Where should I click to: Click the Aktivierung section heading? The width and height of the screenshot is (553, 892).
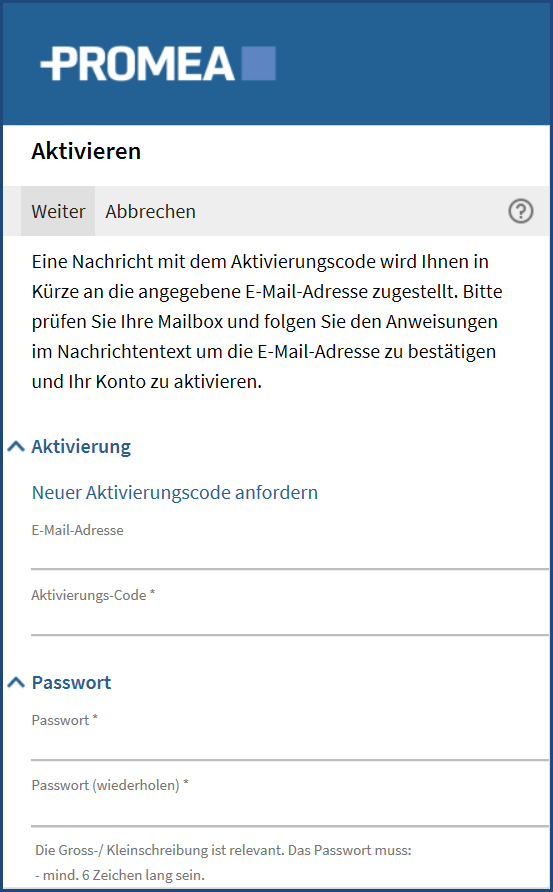tap(81, 447)
